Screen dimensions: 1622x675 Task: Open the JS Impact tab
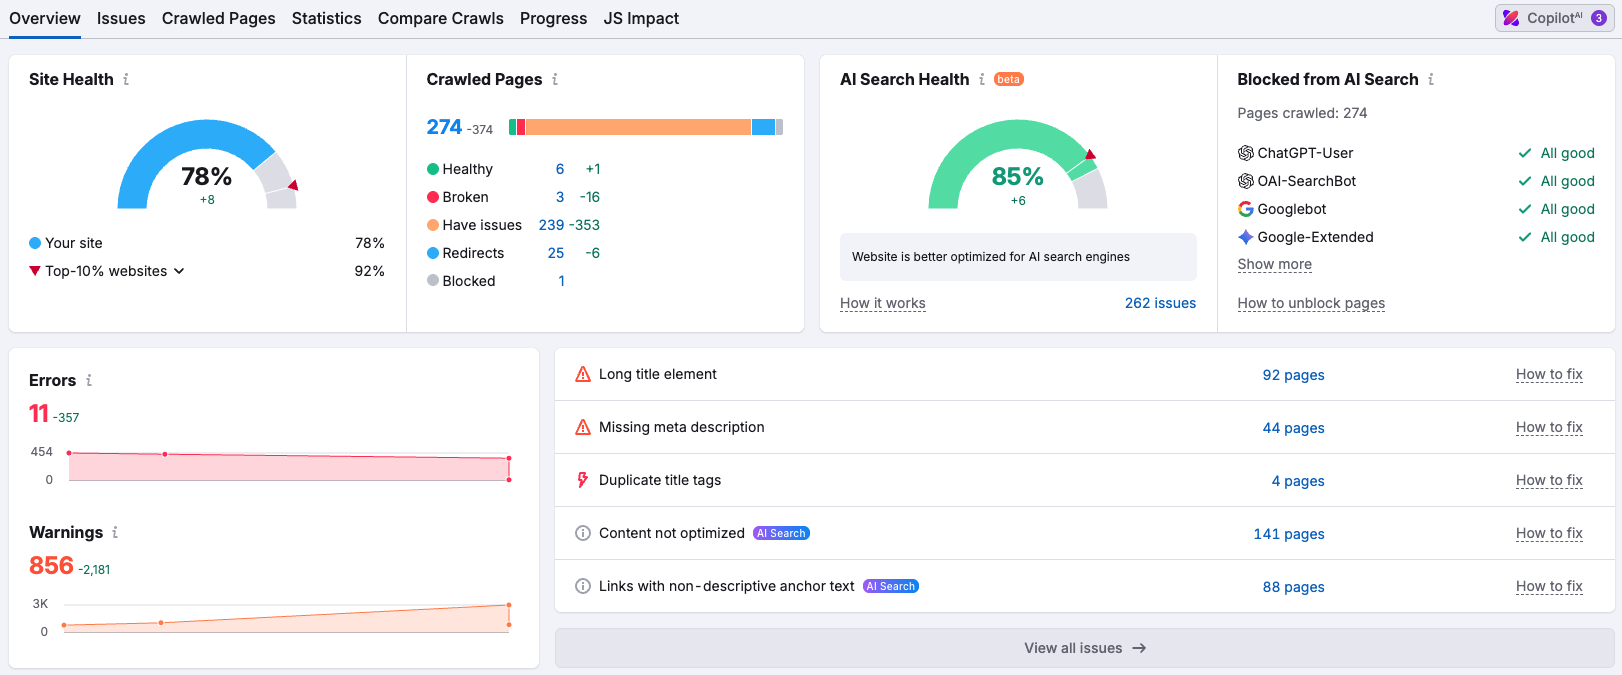coord(641,18)
